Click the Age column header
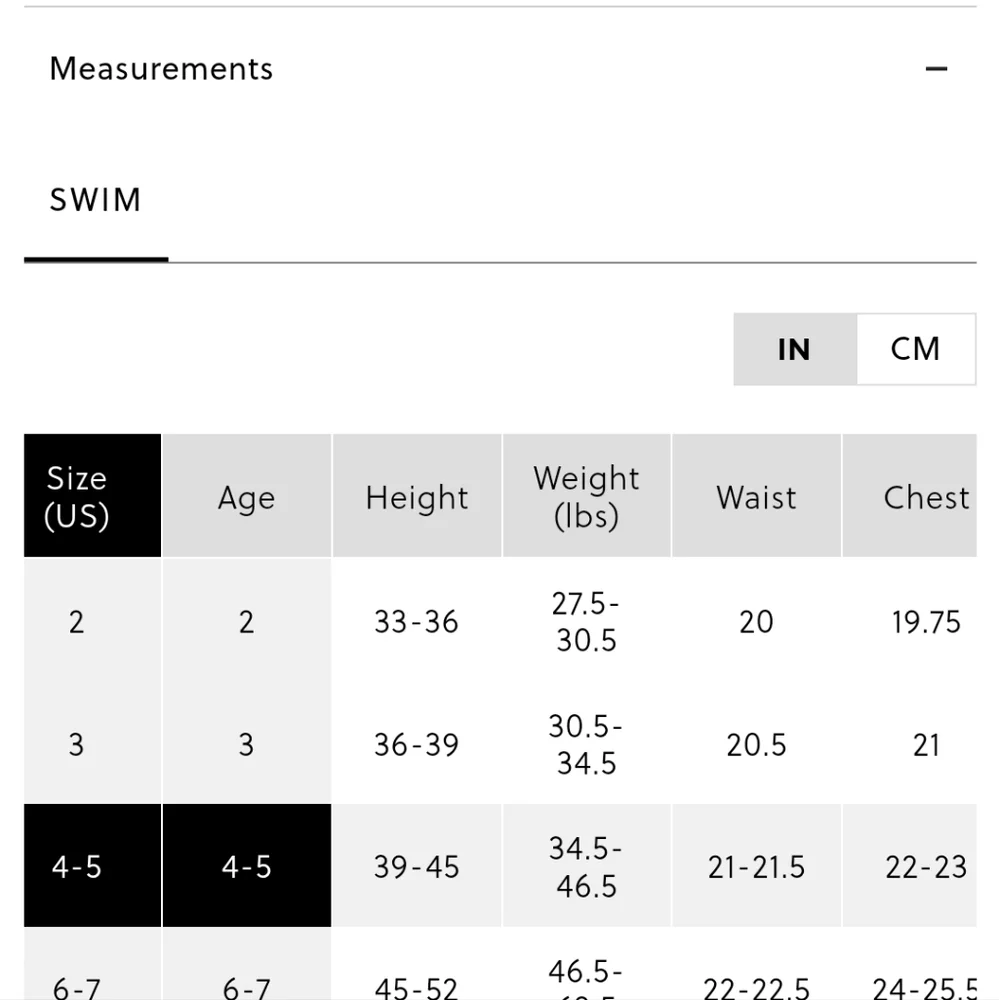This screenshot has height=1000, width=999. [246, 496]
